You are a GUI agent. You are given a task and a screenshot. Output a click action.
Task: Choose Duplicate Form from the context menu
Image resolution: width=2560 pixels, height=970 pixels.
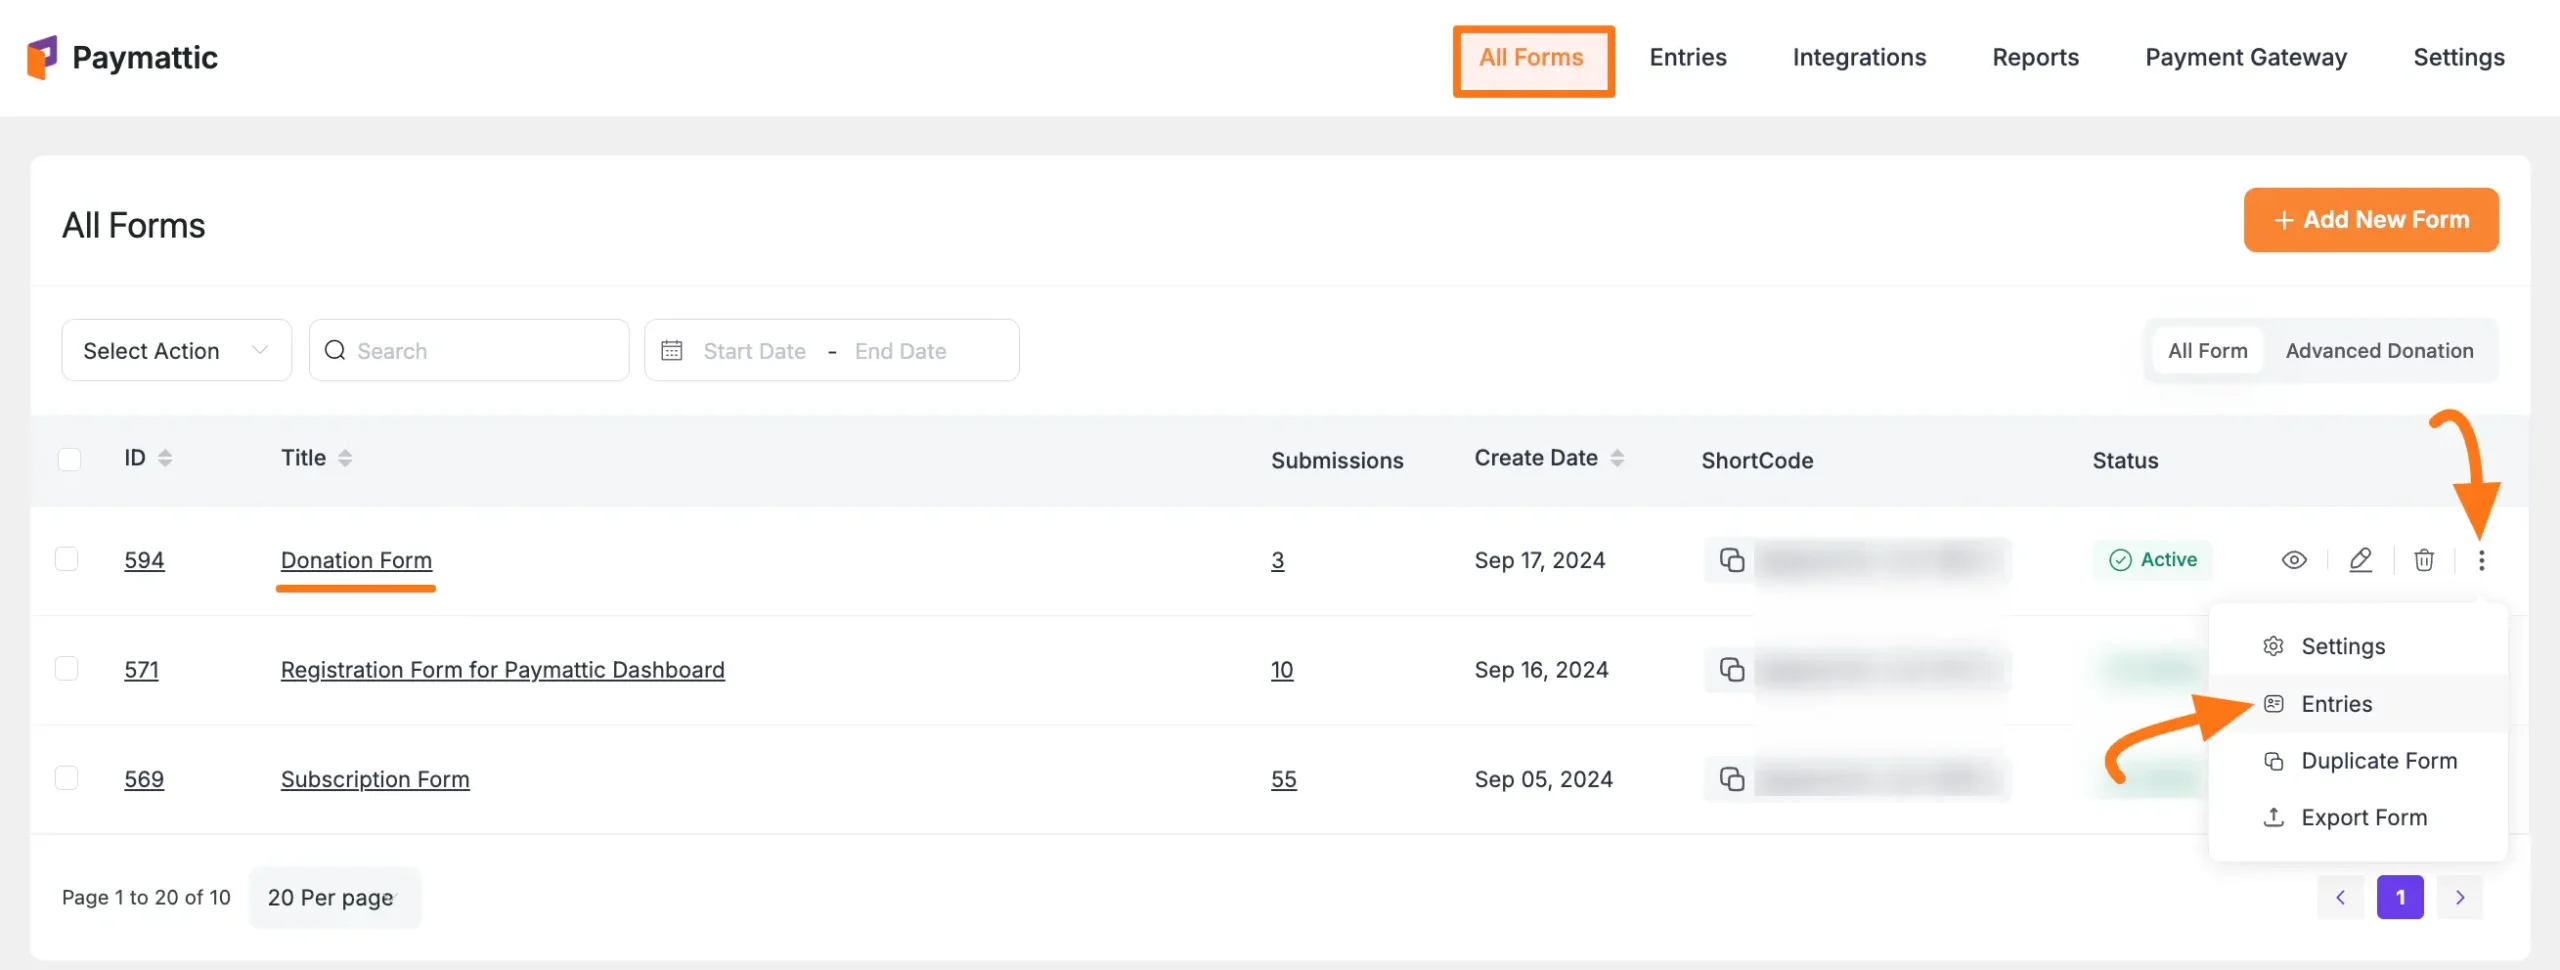tap(2379, 760)
